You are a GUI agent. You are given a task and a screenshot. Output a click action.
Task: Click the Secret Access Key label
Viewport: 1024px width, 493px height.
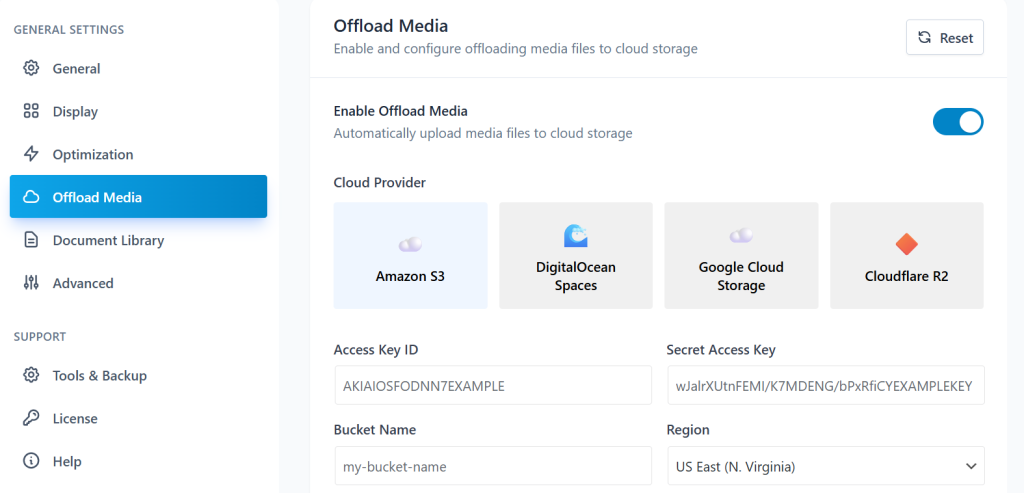tap(721, 349)
